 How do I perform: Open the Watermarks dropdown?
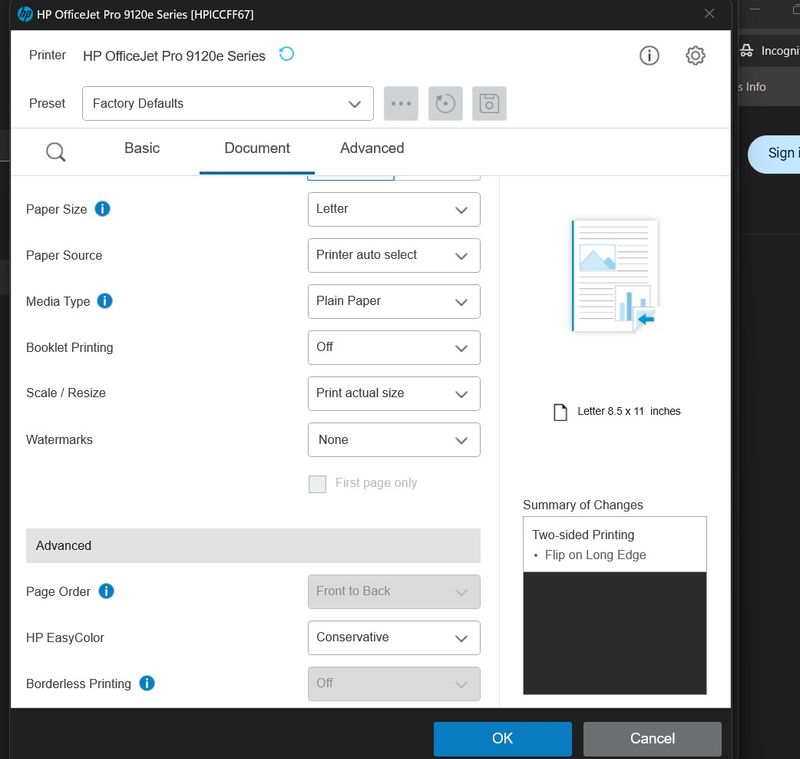[x=394, y=440]
